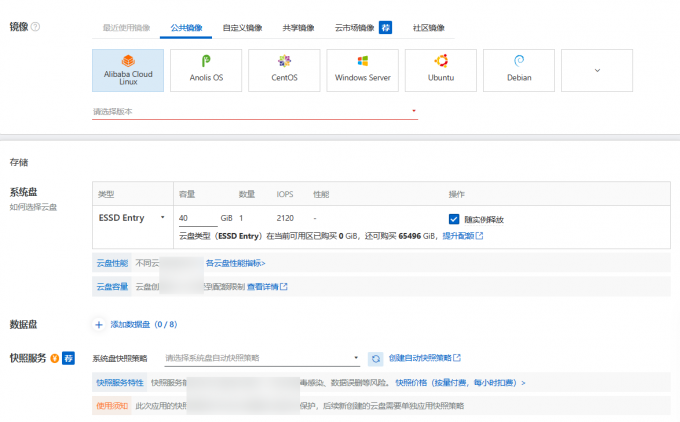Click the 荐 badge beside 快照服务
680x422 pixels.
click(68, 358)
